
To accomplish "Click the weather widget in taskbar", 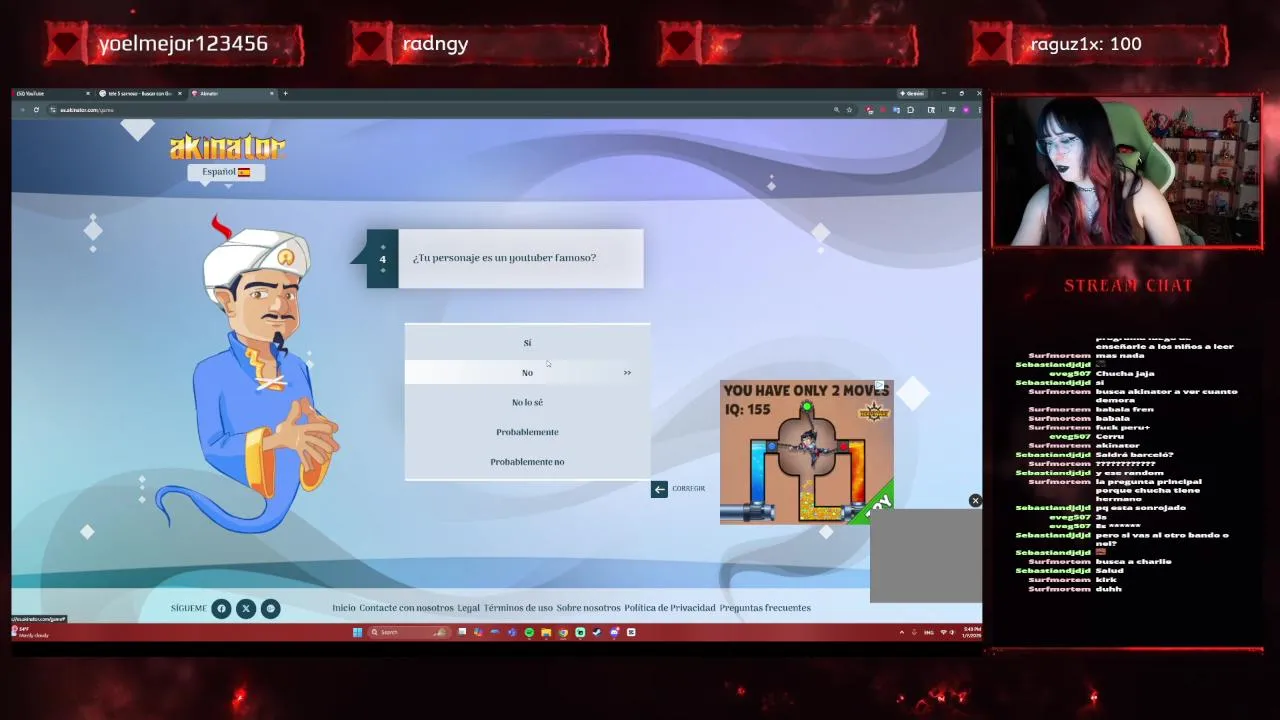I will pyautogui.click(x=30, y=632).
